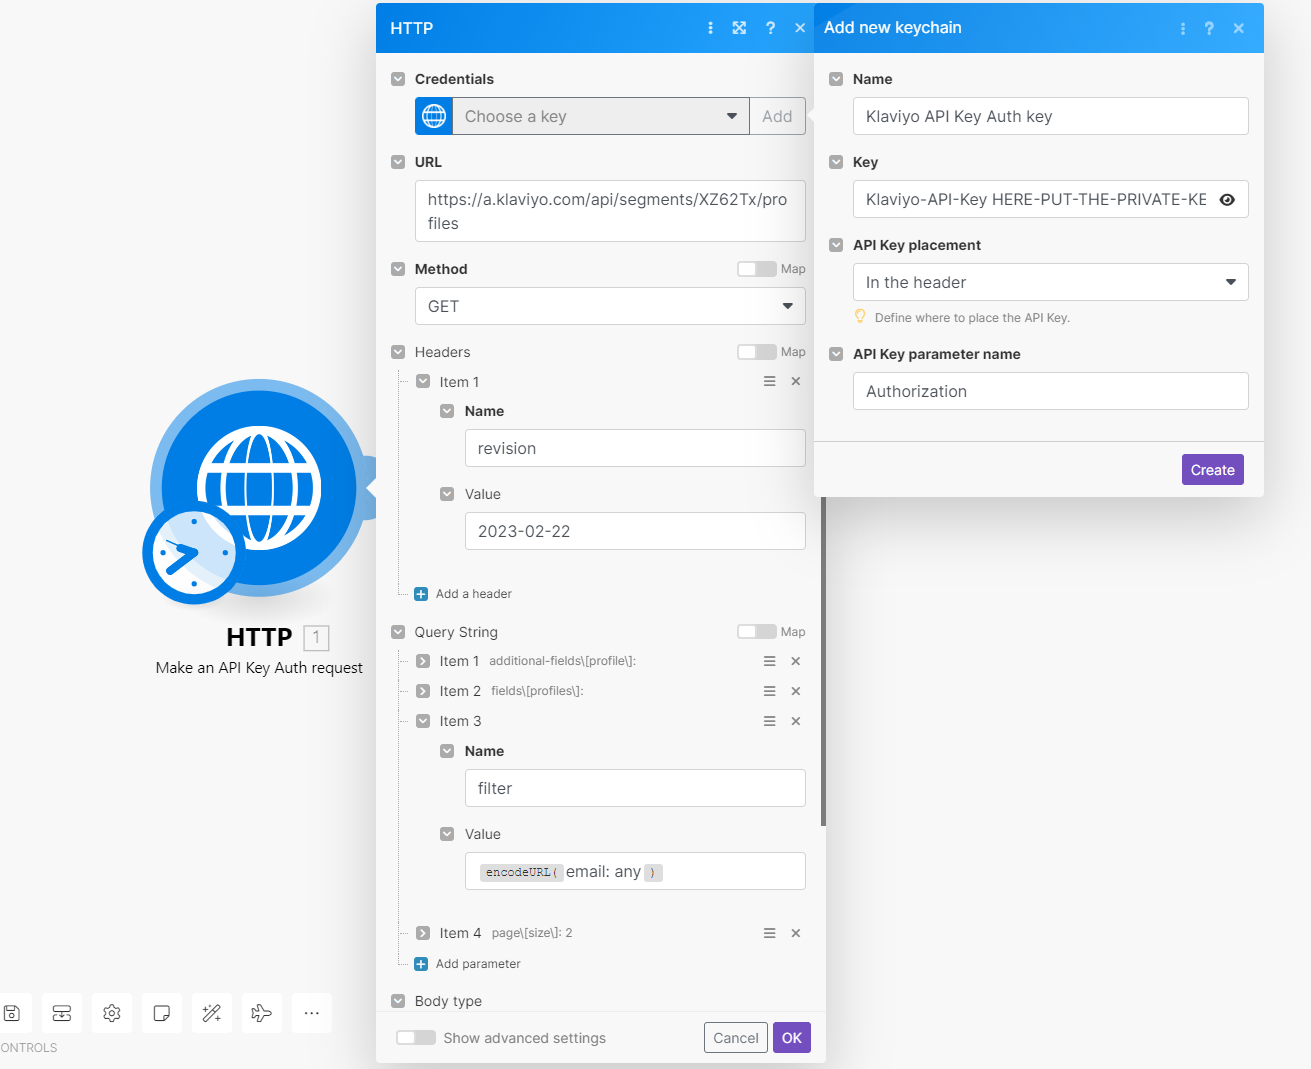Viewport: 1311px width, 1069px height.
Task: Open the Choose a key dropdown
Action: click(601, 116)
